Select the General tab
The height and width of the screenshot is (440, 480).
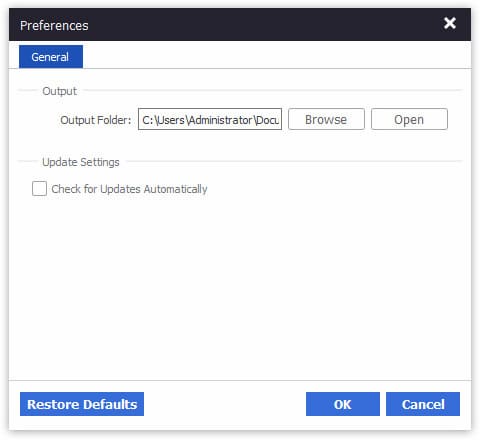51,57
